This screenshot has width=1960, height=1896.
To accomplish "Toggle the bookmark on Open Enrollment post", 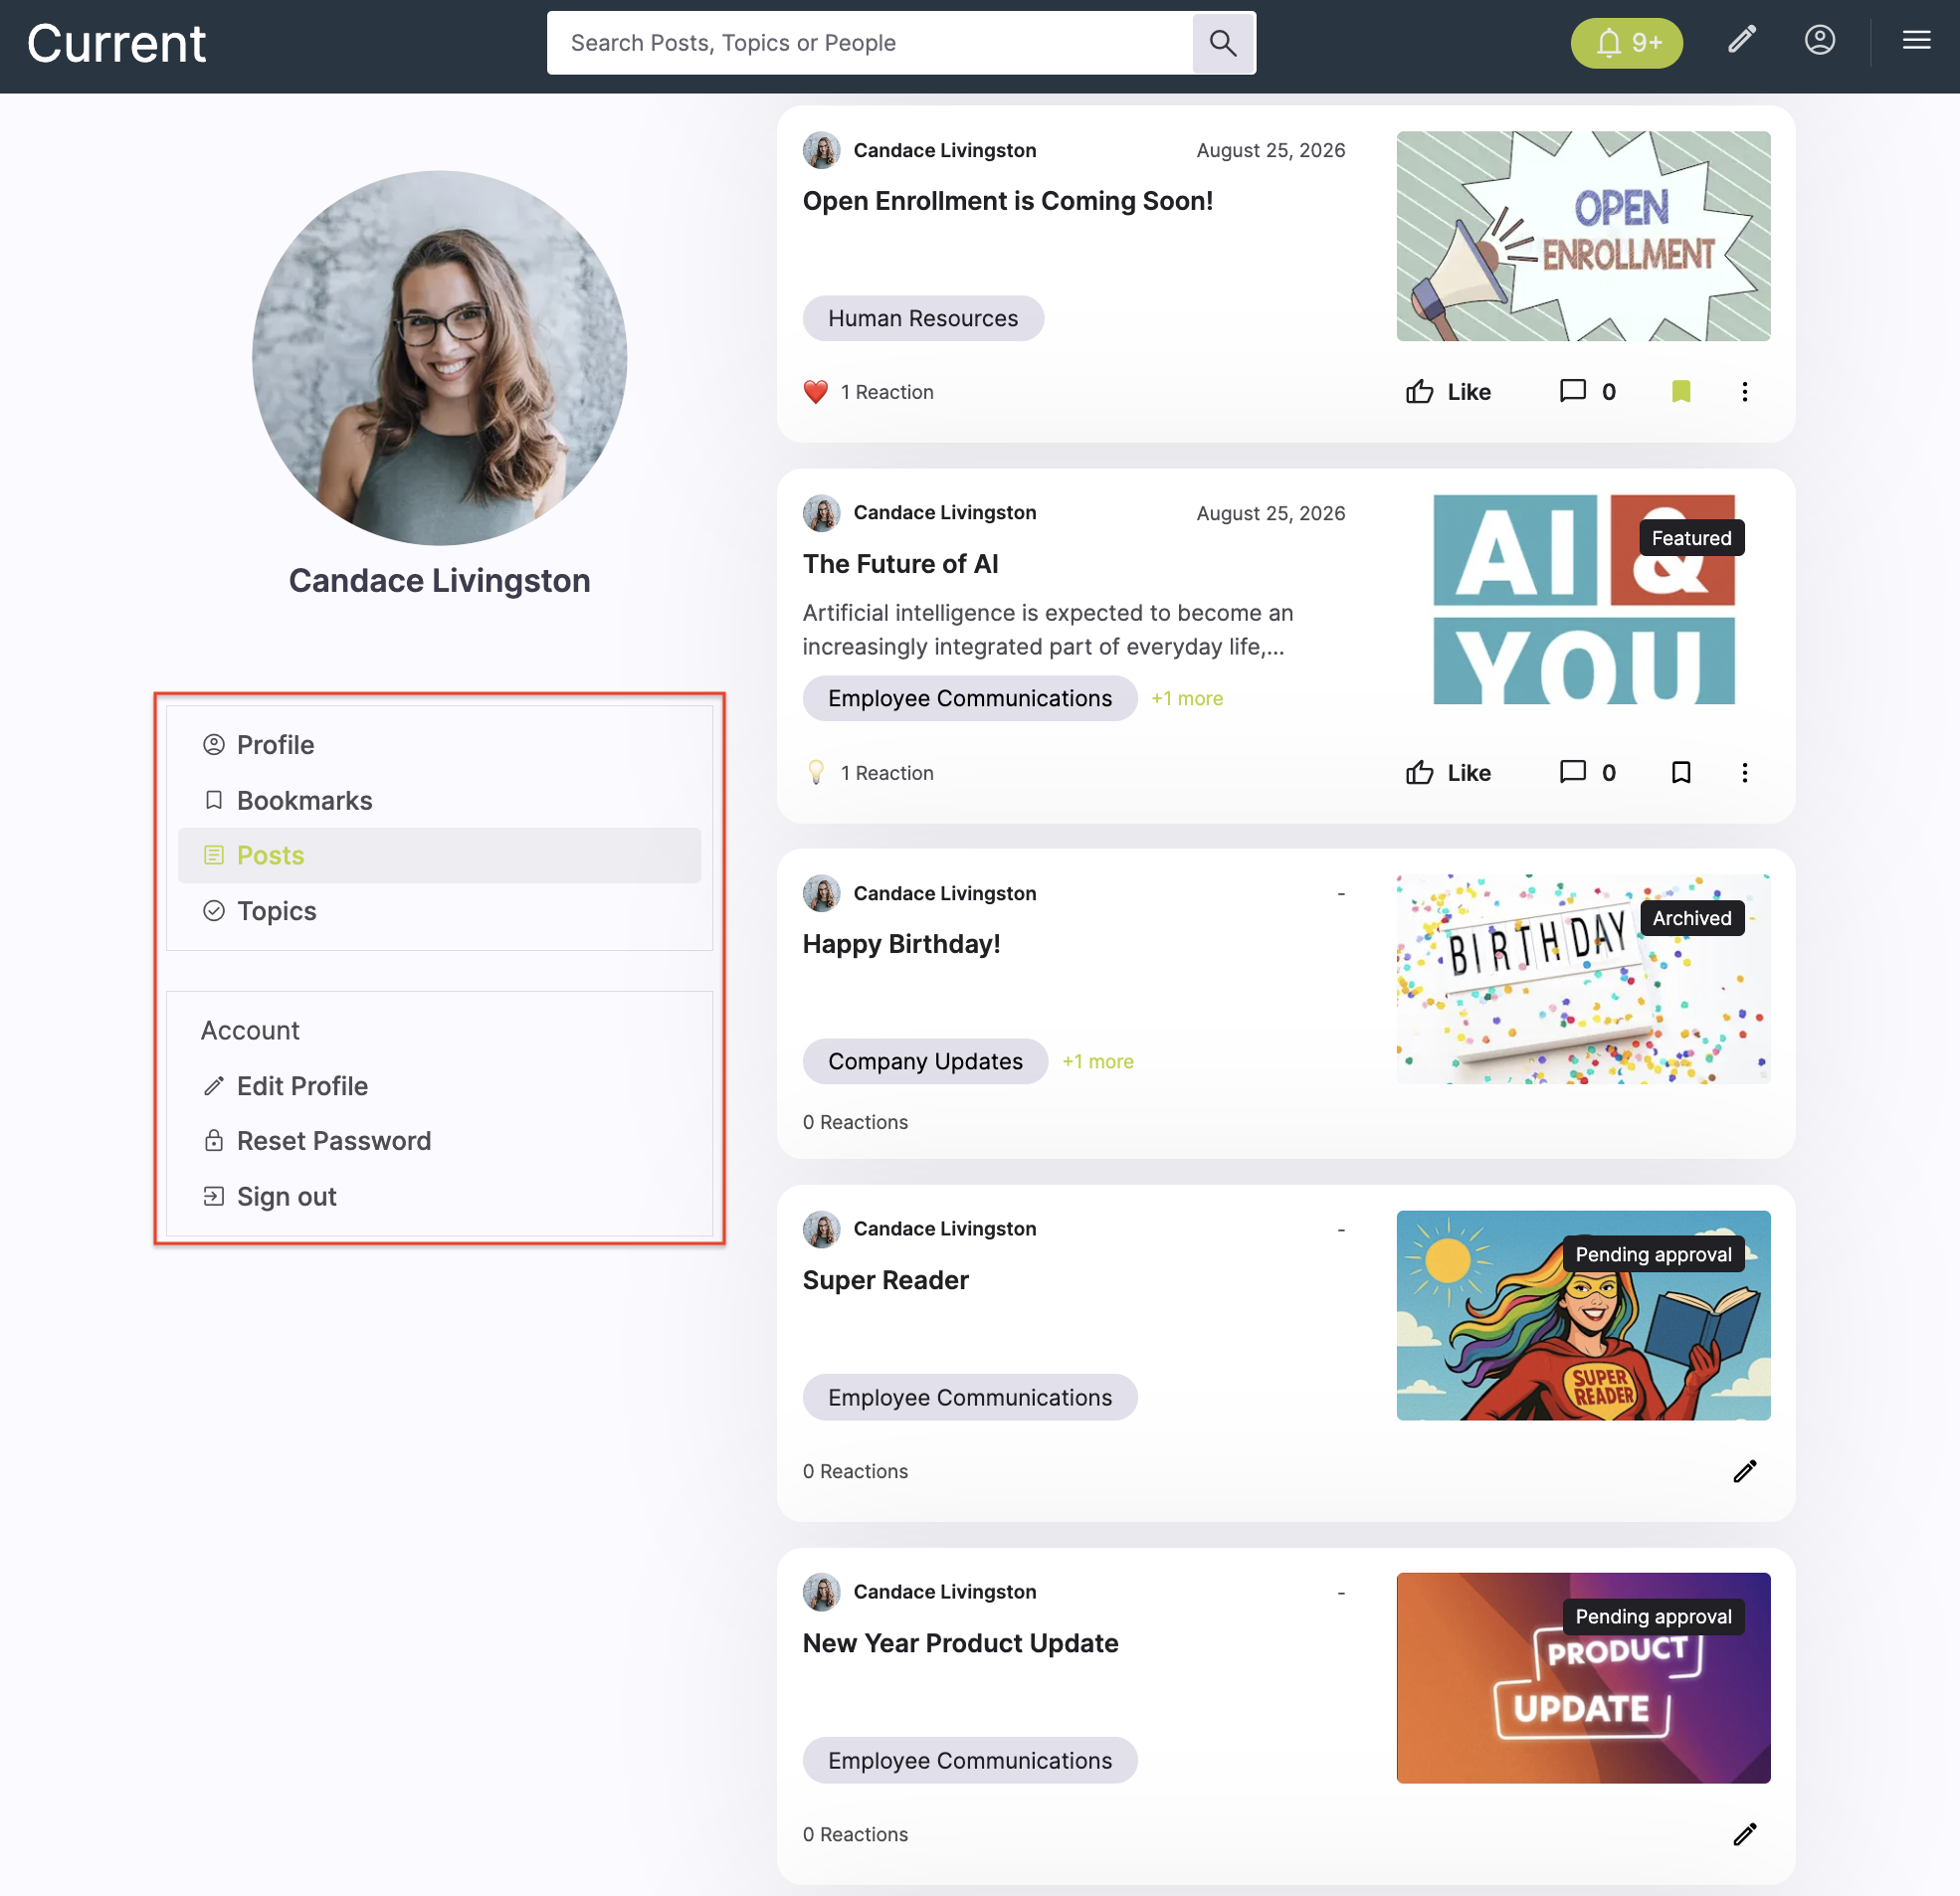I will 1681,391.
